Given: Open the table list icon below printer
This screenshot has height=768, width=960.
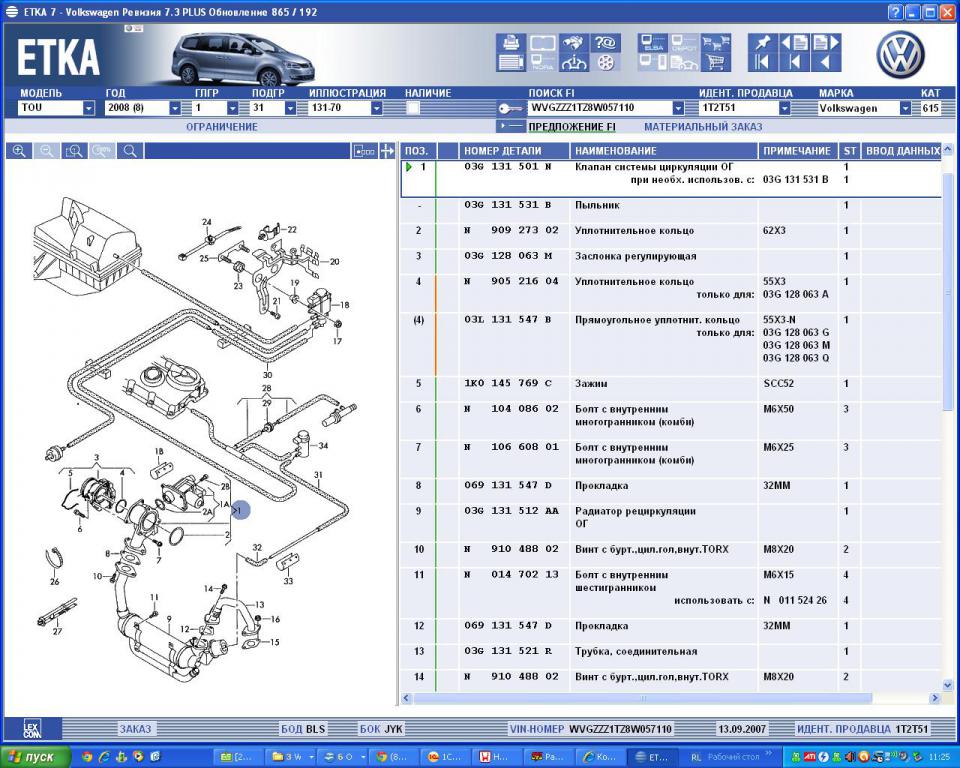Looking at the screenshot, I should (511, 62).
